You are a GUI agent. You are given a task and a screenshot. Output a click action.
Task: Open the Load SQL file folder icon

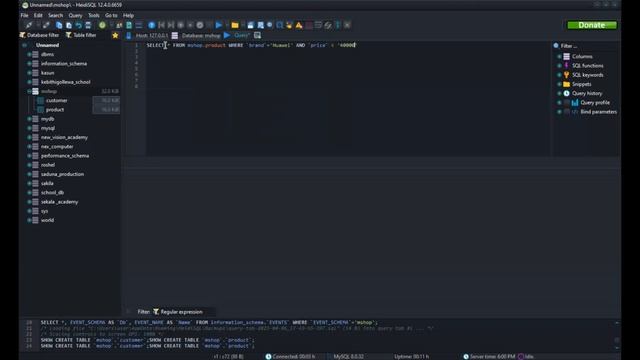235,25
